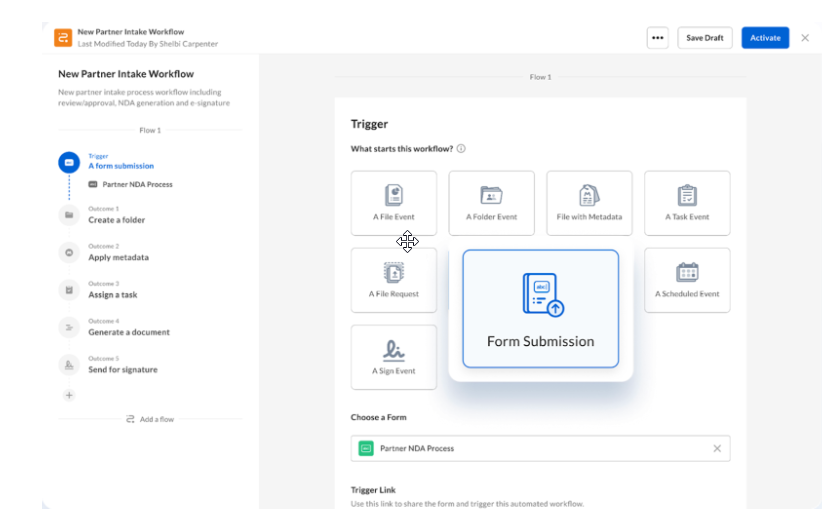This screenshot has width=839, height=524.
Task: Select the A File Request trigger
Action: pos(393,279)
